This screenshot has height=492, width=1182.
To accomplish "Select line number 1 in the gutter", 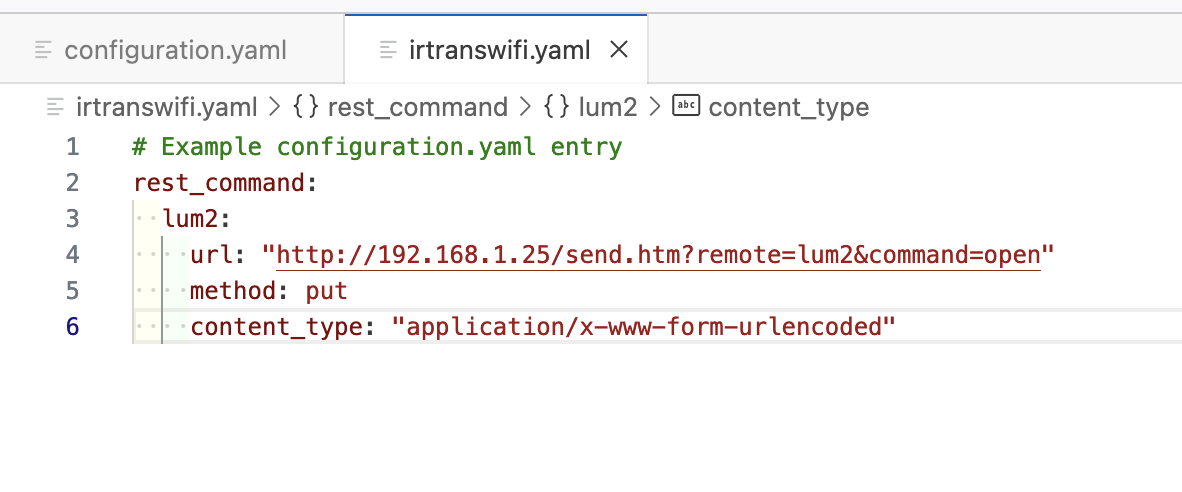I will 72,147.
